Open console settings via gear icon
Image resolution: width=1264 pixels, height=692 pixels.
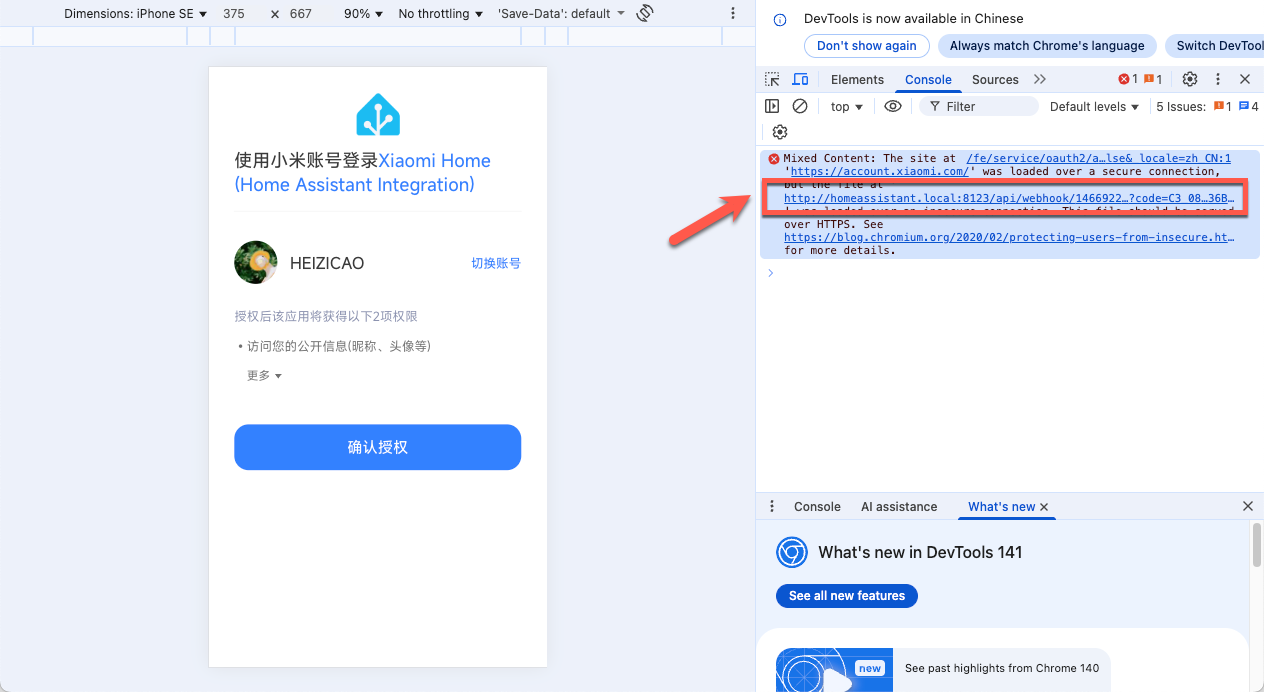(779, 131)
